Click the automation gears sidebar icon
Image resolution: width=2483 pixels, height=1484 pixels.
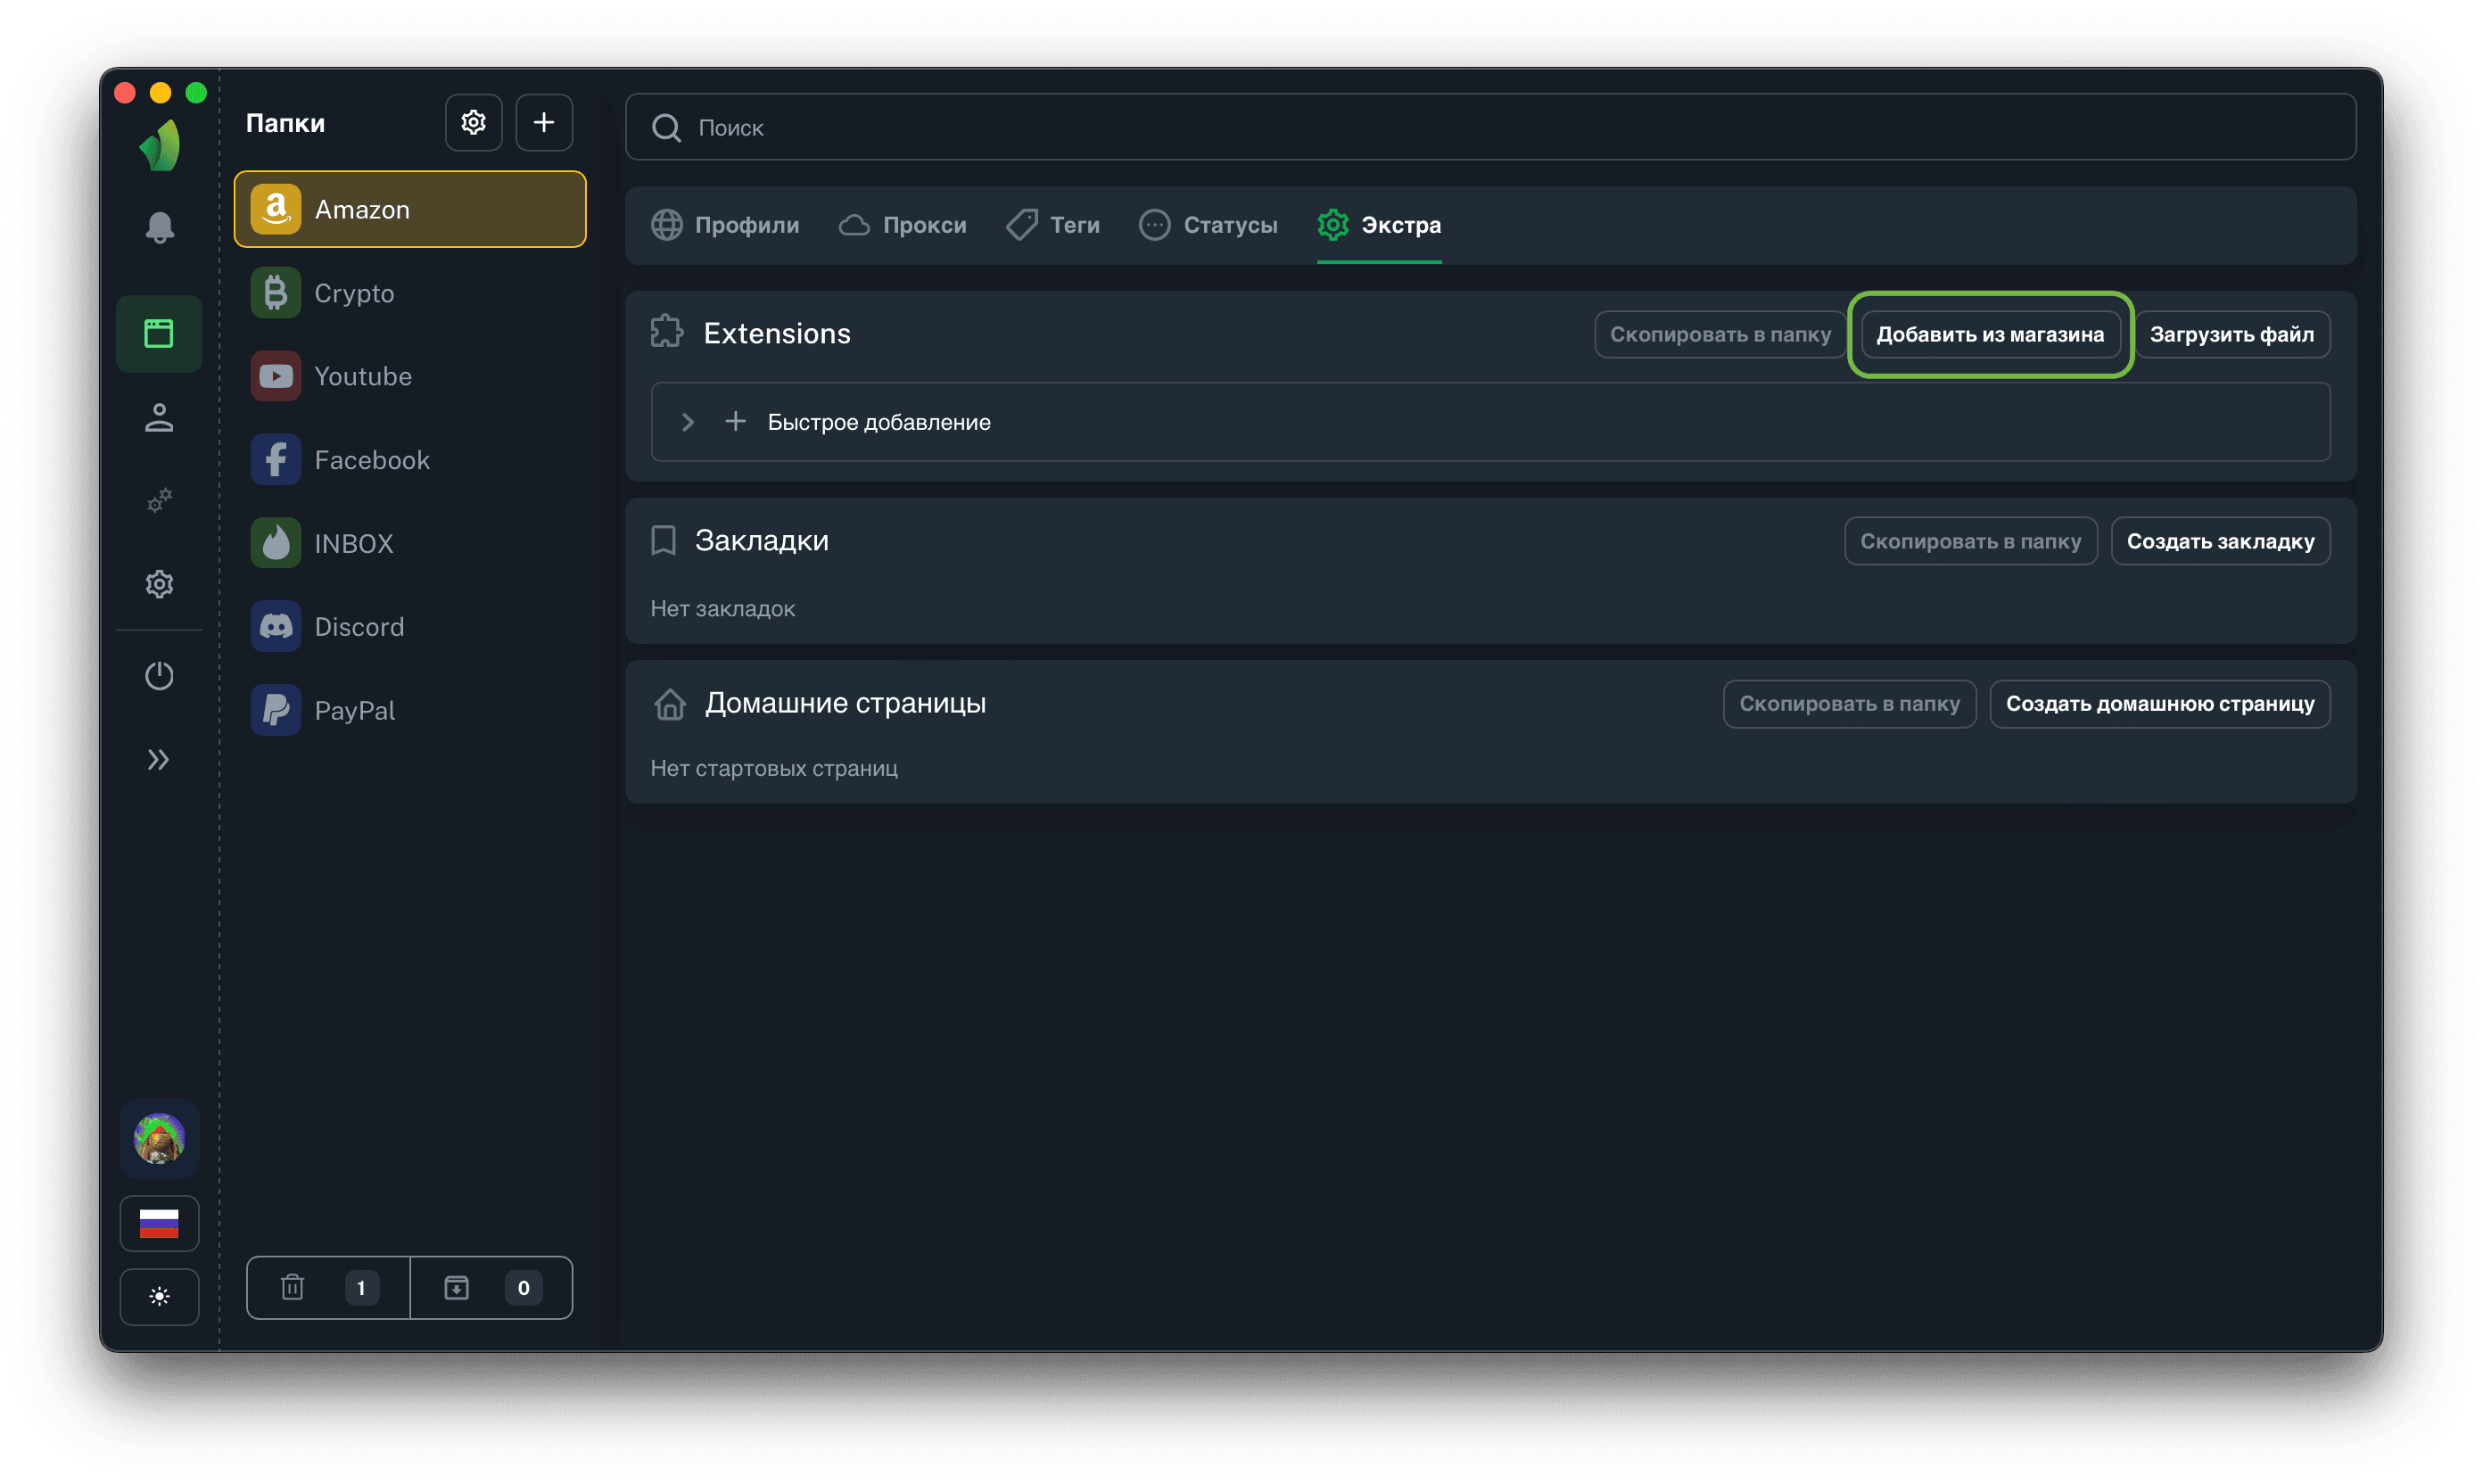(x=159, y=500)
